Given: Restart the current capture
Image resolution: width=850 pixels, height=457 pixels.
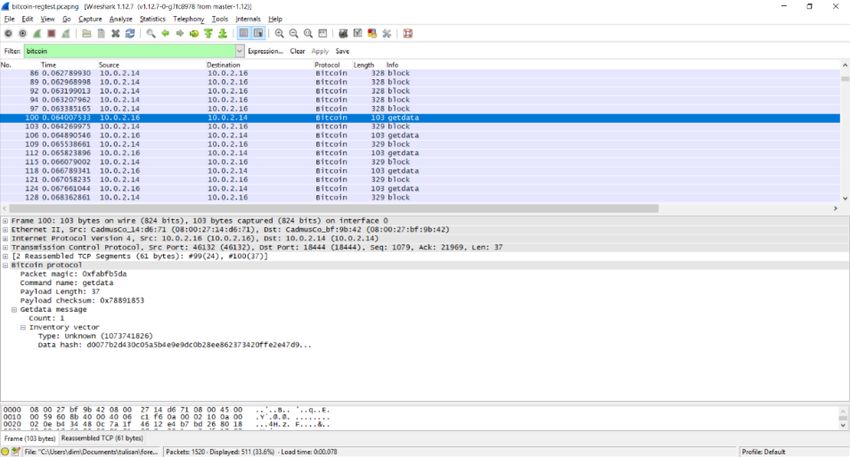Looking at the screenshot, I should coord(66,34).
